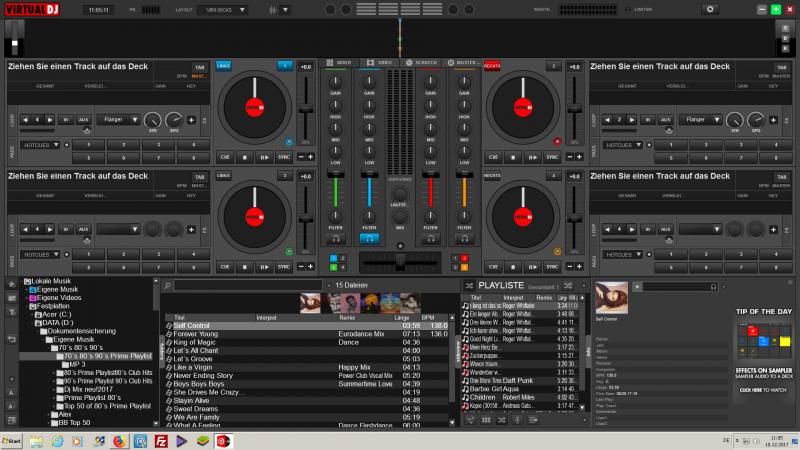
Task: Click the crossfader handle
Action: tap(400, 262)
